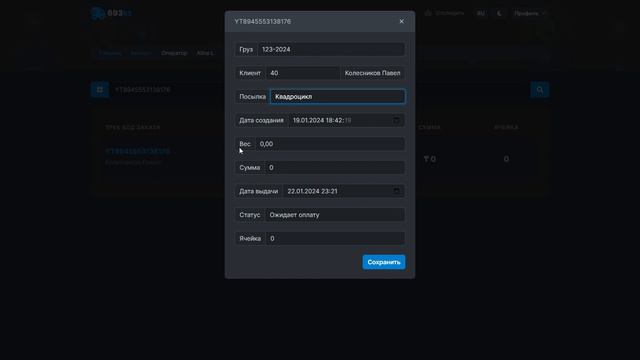Click the Статус label

point(250,215)
